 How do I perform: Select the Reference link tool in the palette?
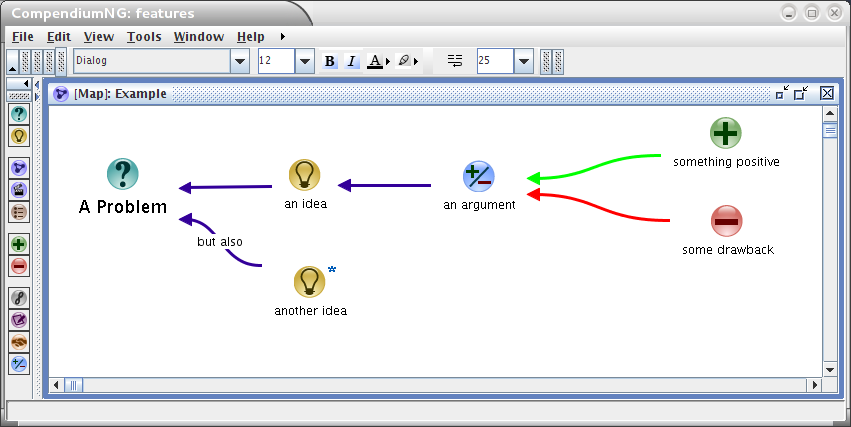(19, 298)
